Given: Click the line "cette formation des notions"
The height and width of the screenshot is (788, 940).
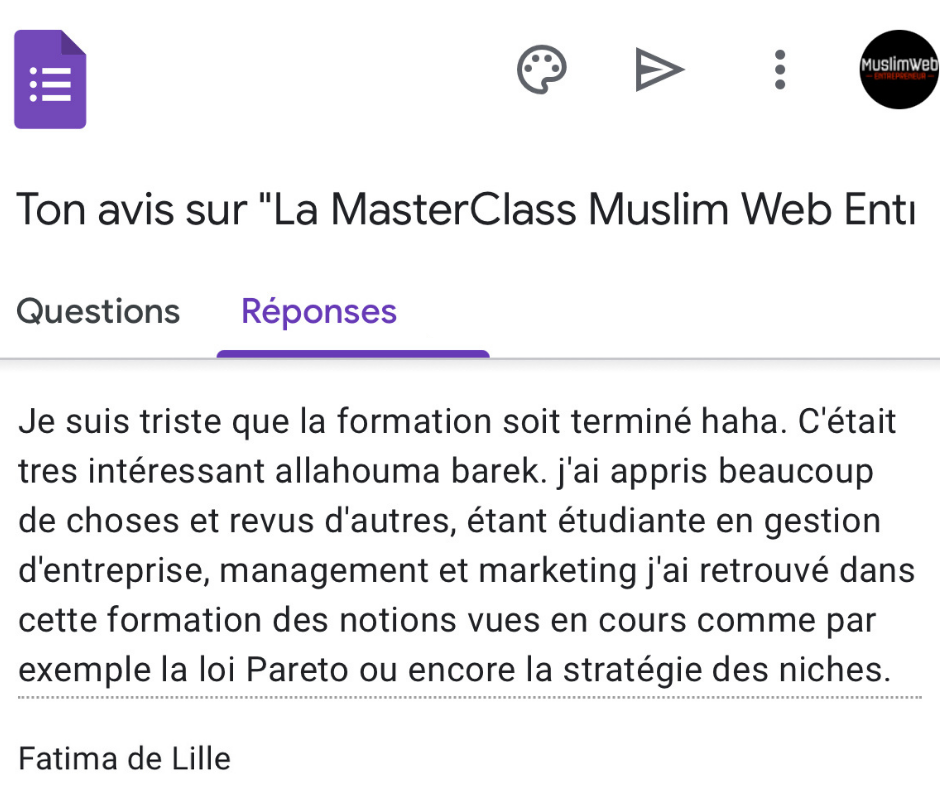Looking at the screenshot, I should pyautogui.click(x=447, y=620).
